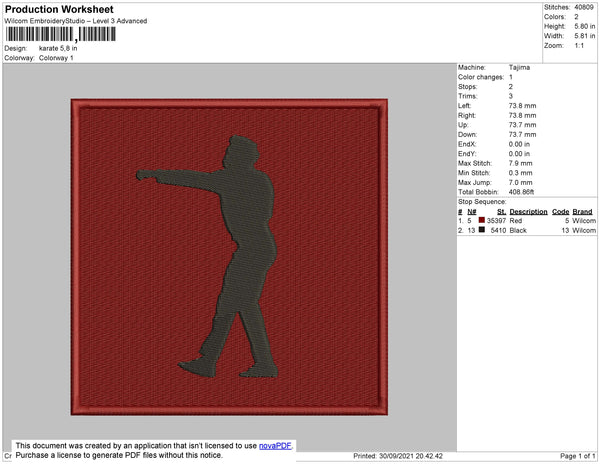Click the 'Color changes:' label
Viewport: 600px width, 464px height.
[x=481, y=77]
